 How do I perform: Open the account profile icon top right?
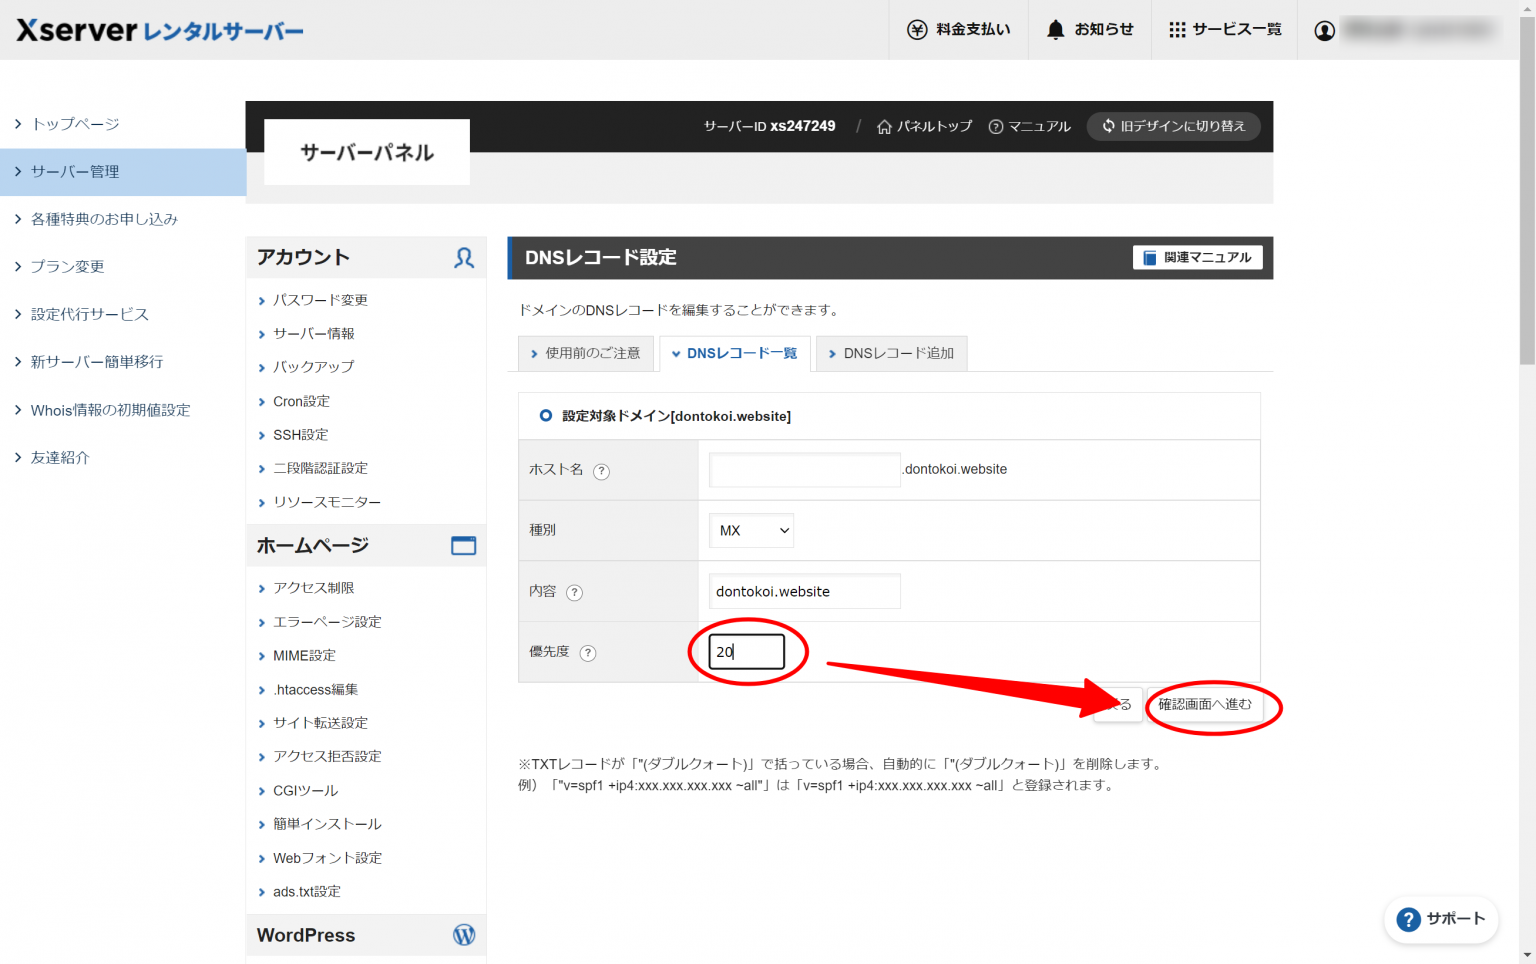[x=1324, y=30]
